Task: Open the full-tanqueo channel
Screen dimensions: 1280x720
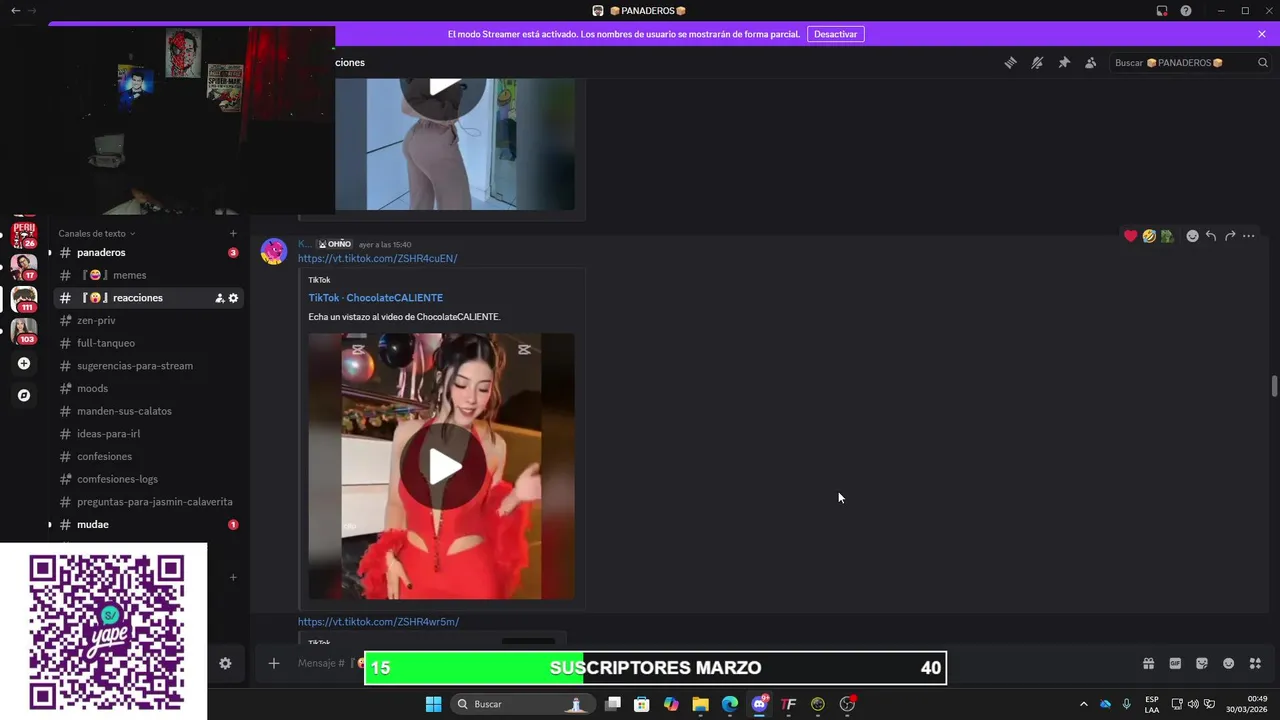Action: 148,343
